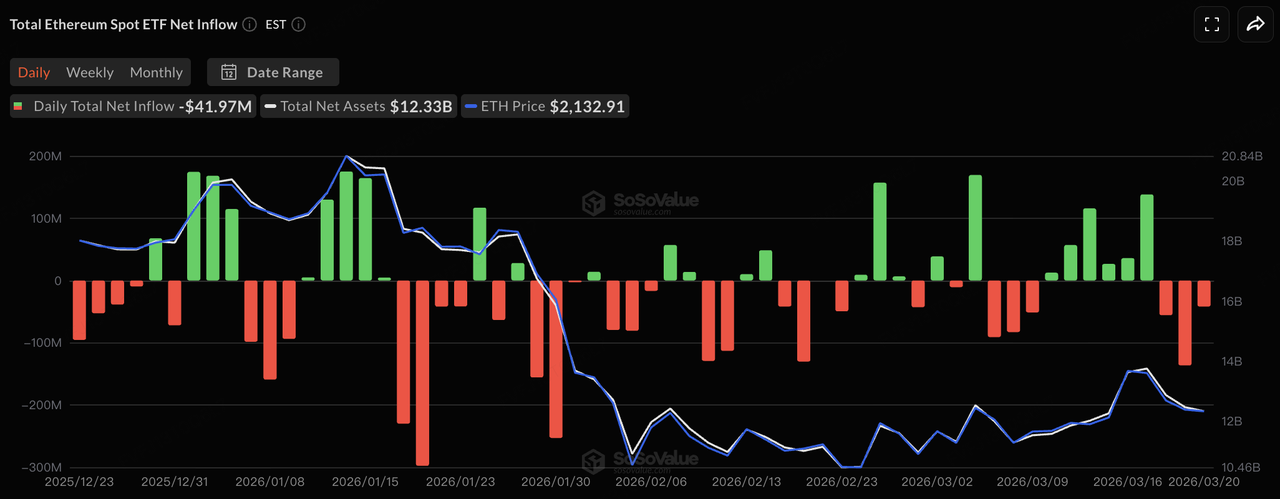Click the Total Ethereum Spot ETF Net Inflow title
The height and width of the screenshot is (499, 1280).
pyautogui.click(x=121, y=25)
